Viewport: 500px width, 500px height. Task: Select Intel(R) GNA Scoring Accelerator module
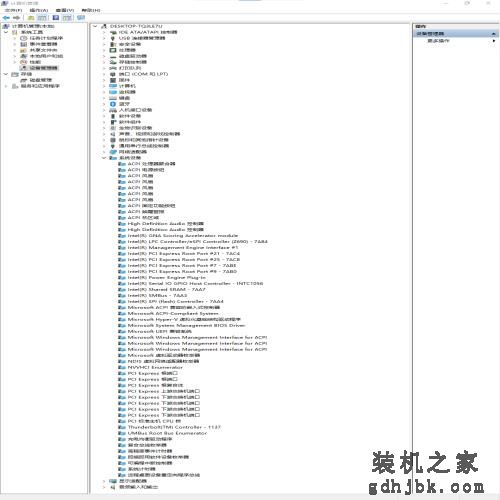click(x=183, y=236)
